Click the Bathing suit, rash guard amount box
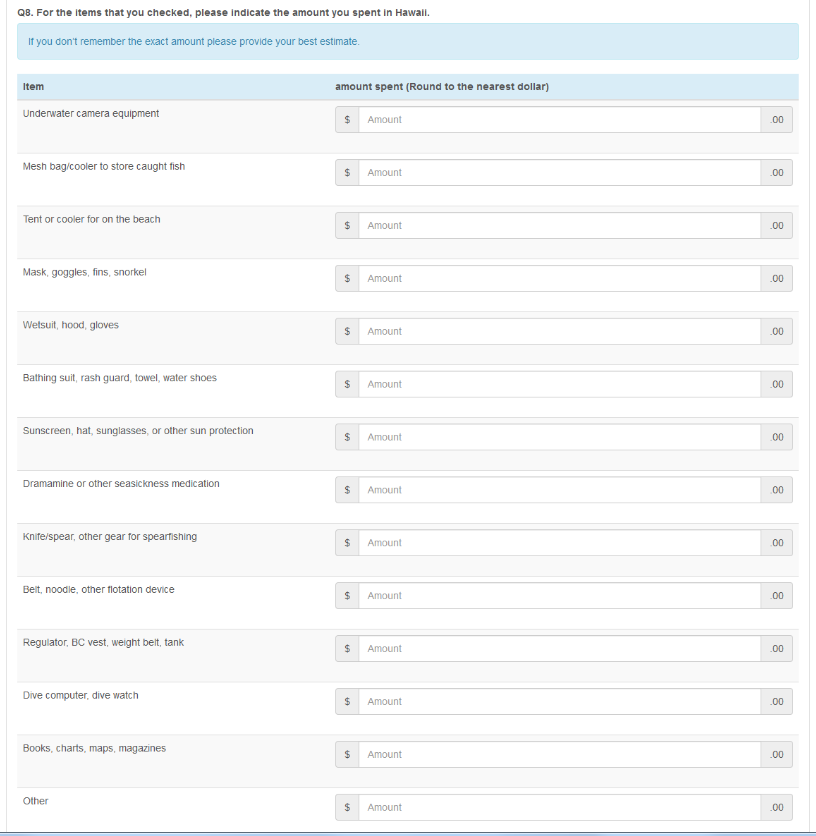This screenshot has width=816, height=836. pyautogui.click(x=560, y=384)
